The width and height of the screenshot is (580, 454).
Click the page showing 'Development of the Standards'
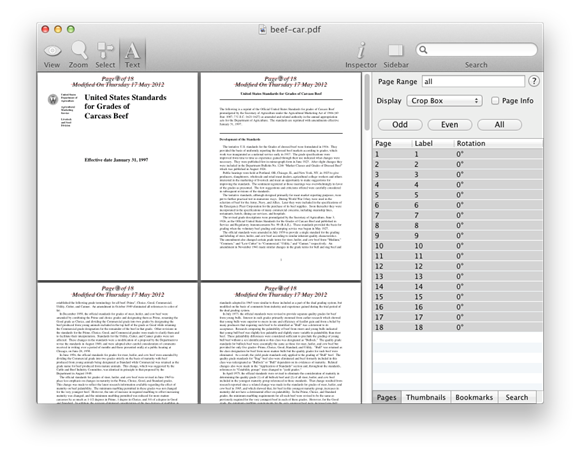pyautogui.click(x=281, y=176)
